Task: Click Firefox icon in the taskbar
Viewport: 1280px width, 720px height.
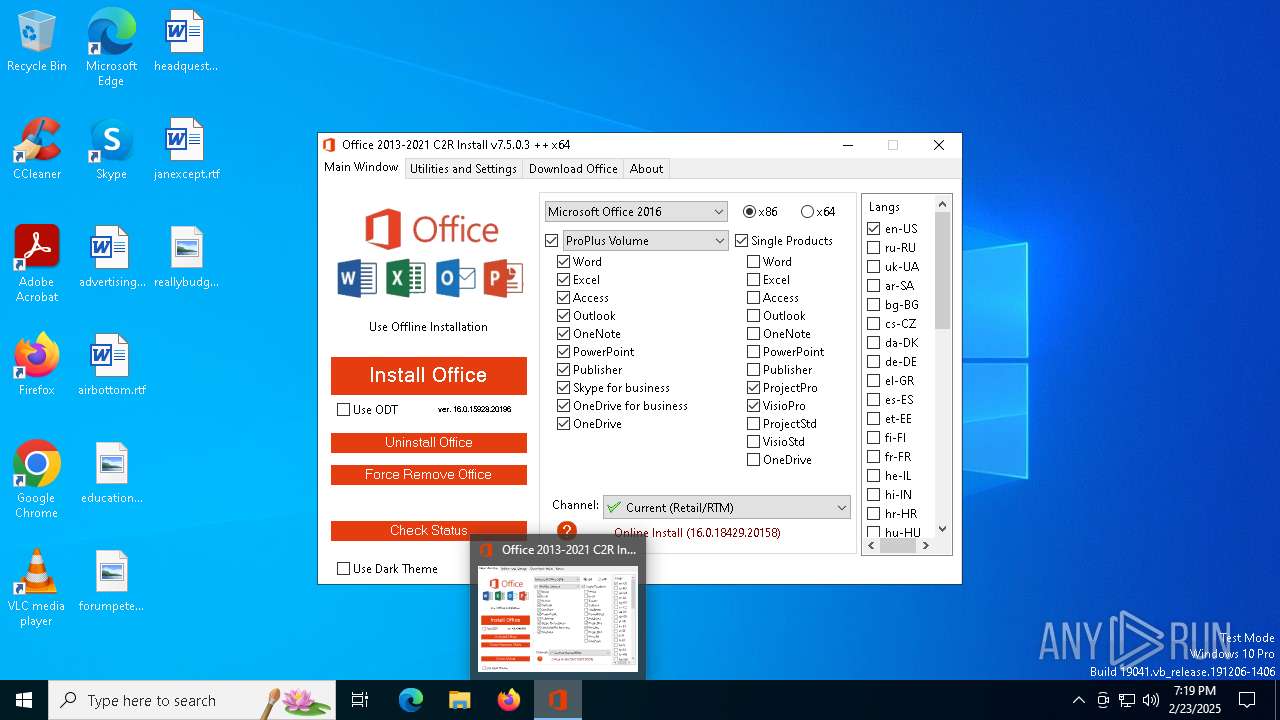Action: [x=508, y=700]
